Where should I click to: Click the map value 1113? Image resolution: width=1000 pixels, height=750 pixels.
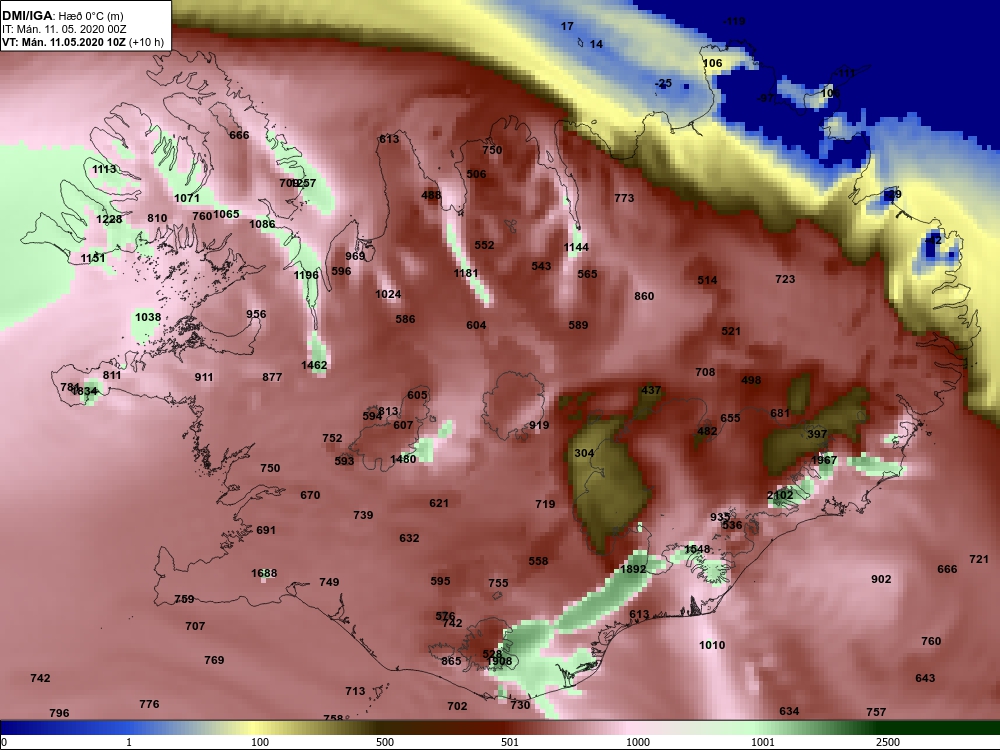pyautogui.click(x=104, y=169)
